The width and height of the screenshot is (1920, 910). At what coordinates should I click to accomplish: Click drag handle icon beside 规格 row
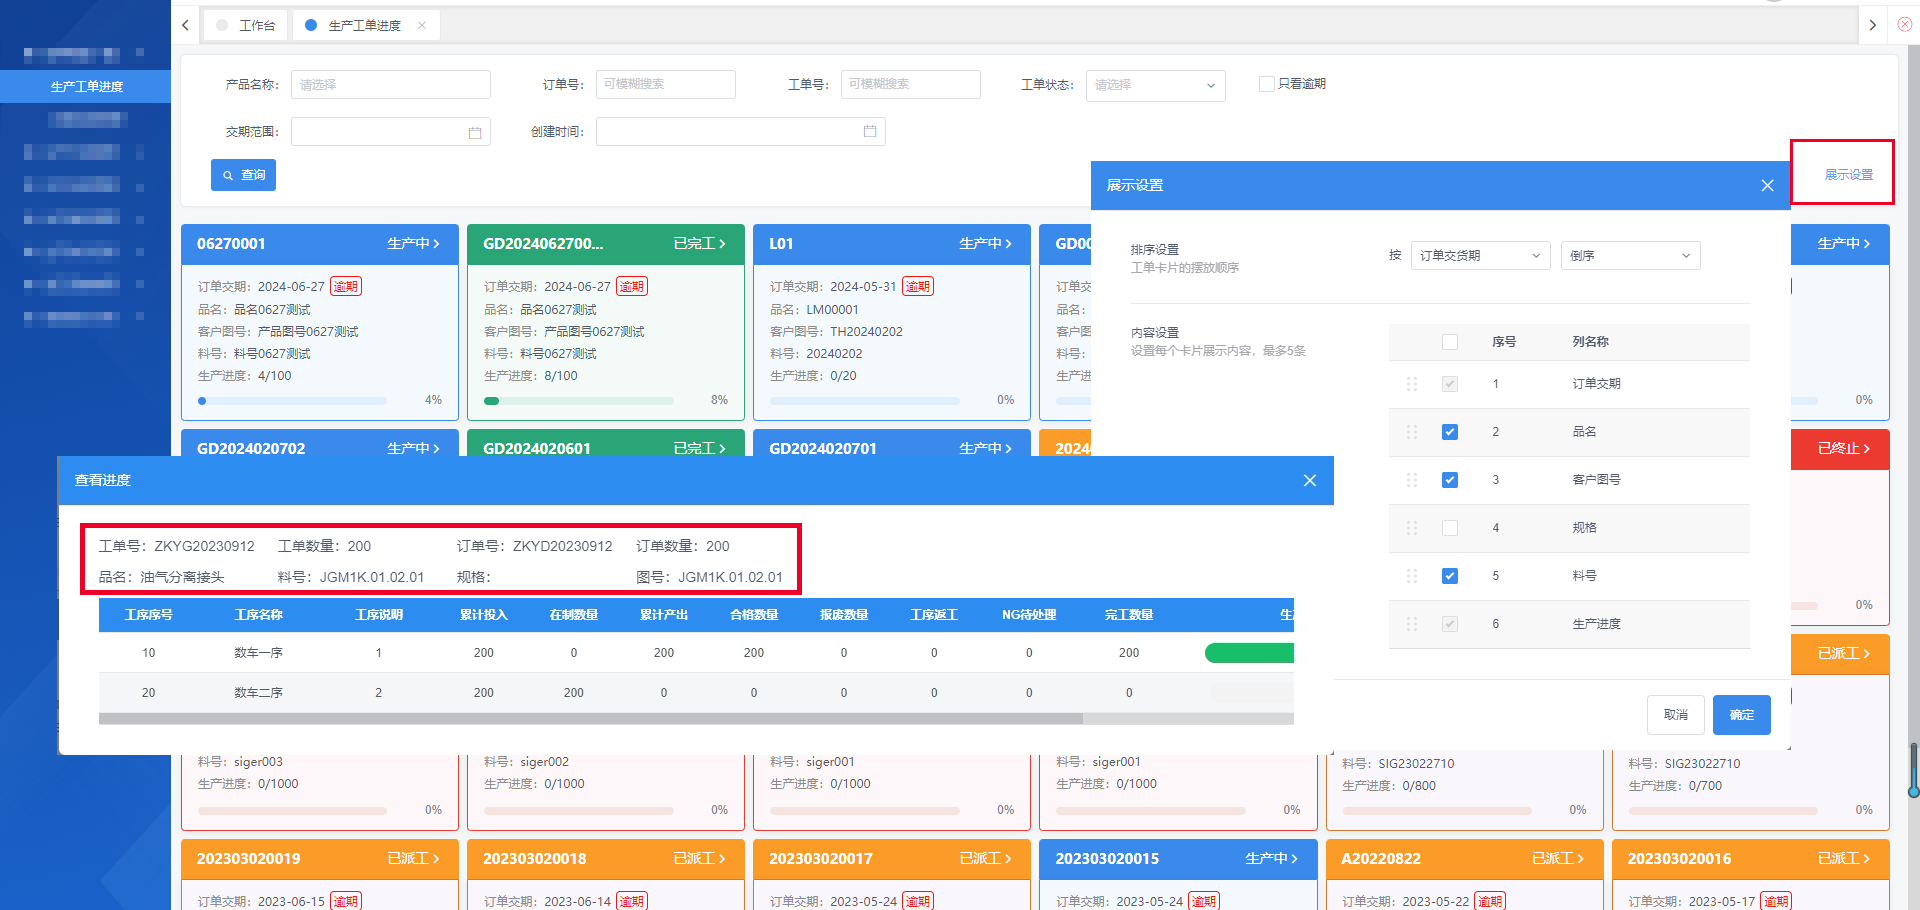coord(1412,528)
